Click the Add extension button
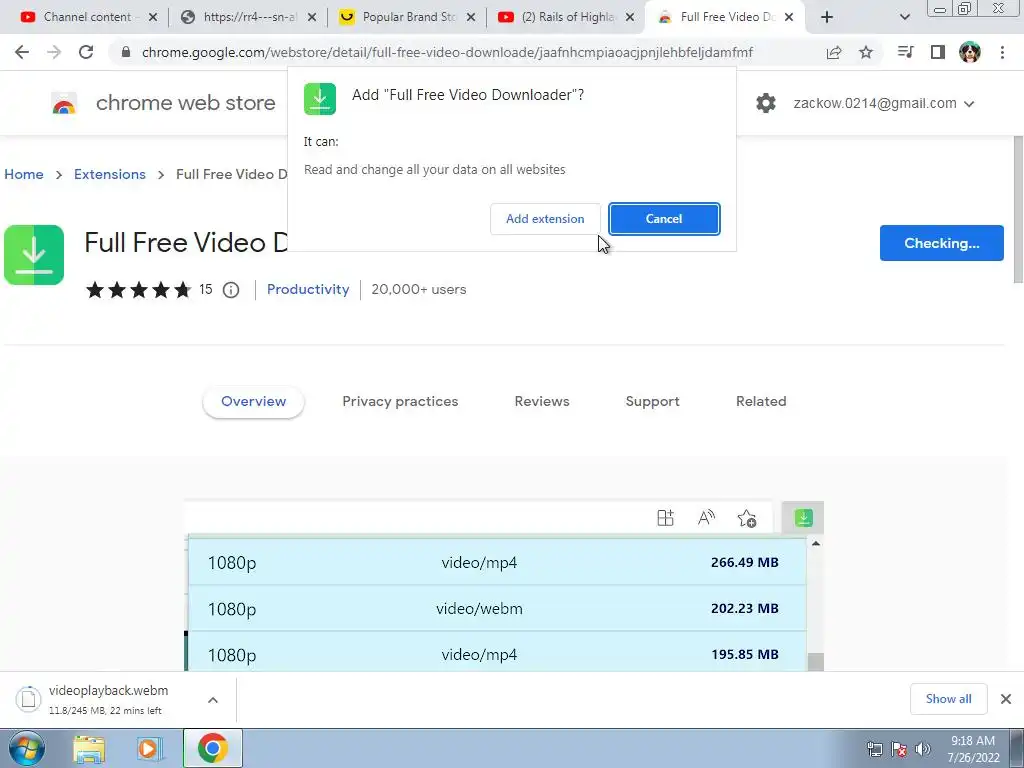 pos(545,219)
